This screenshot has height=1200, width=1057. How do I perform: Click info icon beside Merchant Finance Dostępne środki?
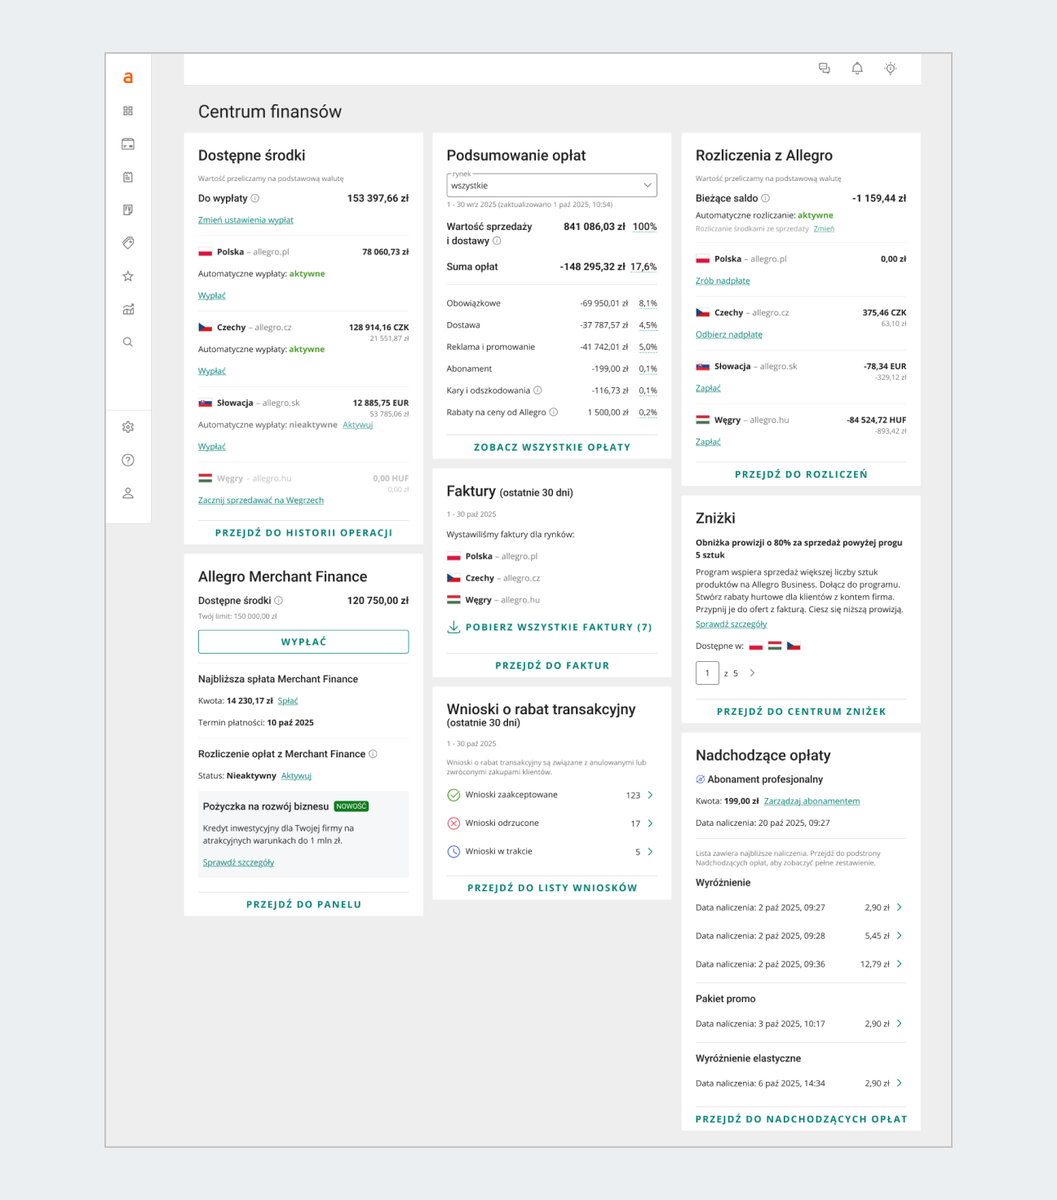(x=279, y=601)
